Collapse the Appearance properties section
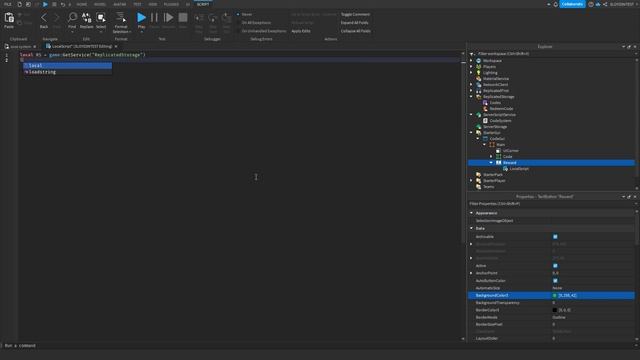 click(471, 213)
